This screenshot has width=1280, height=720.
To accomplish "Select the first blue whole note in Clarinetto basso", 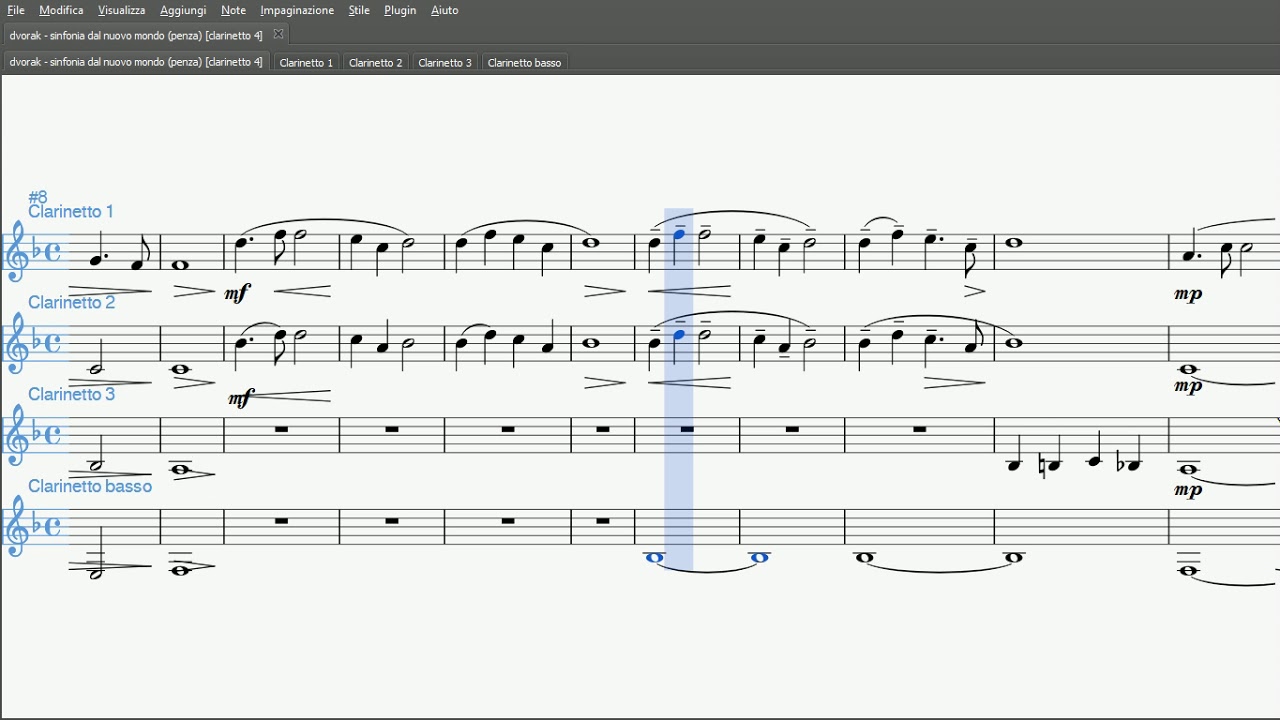I will click(x=655, y=558).
